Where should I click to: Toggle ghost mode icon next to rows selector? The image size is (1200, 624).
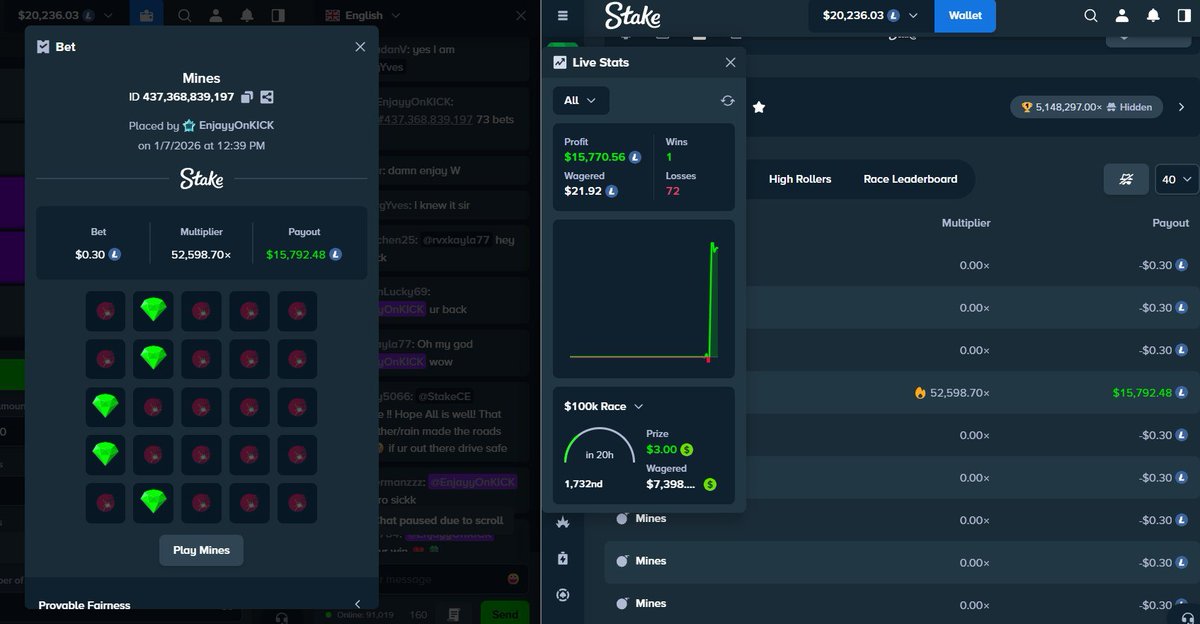click(x=1125, y=179)
